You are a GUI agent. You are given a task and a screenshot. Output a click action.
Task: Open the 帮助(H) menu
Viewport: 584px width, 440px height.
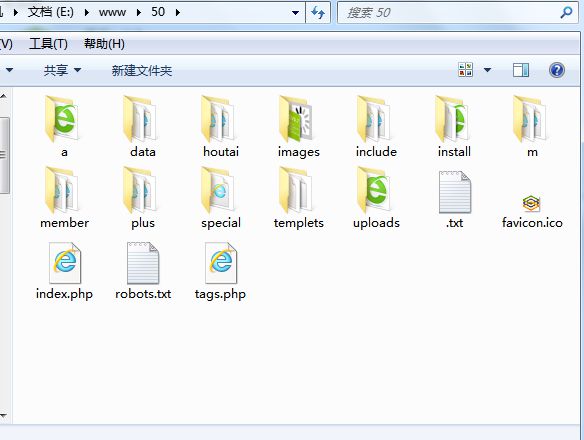point(104,44)
